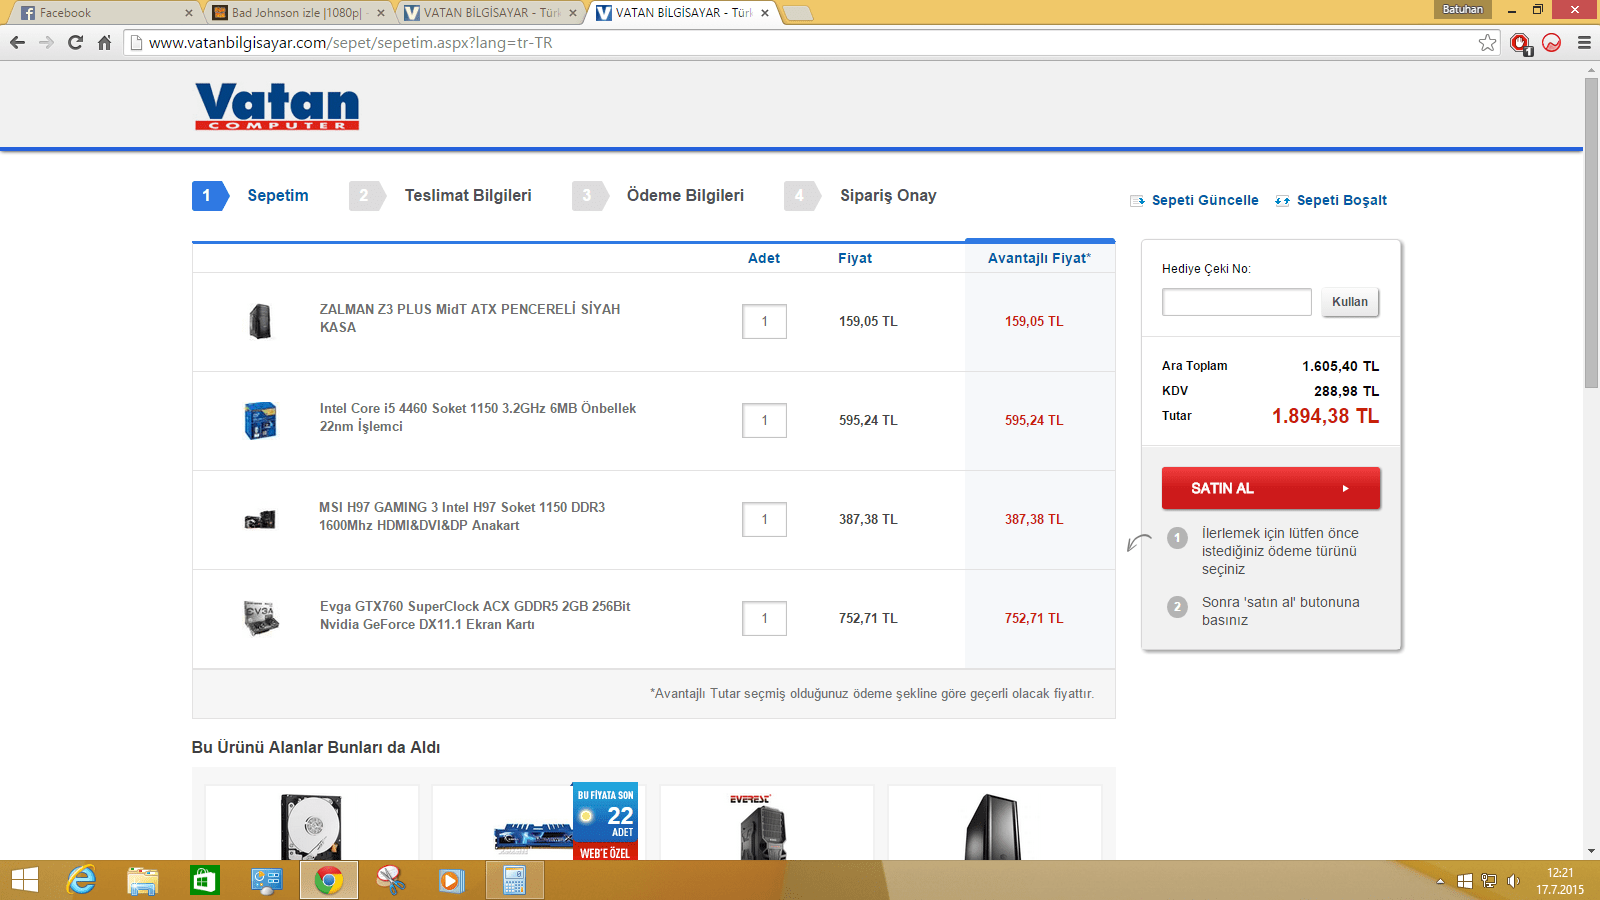The image size is (1600, 900).
Task: Open File Explorer from the taskbar
Action: (x=143, y=880)
